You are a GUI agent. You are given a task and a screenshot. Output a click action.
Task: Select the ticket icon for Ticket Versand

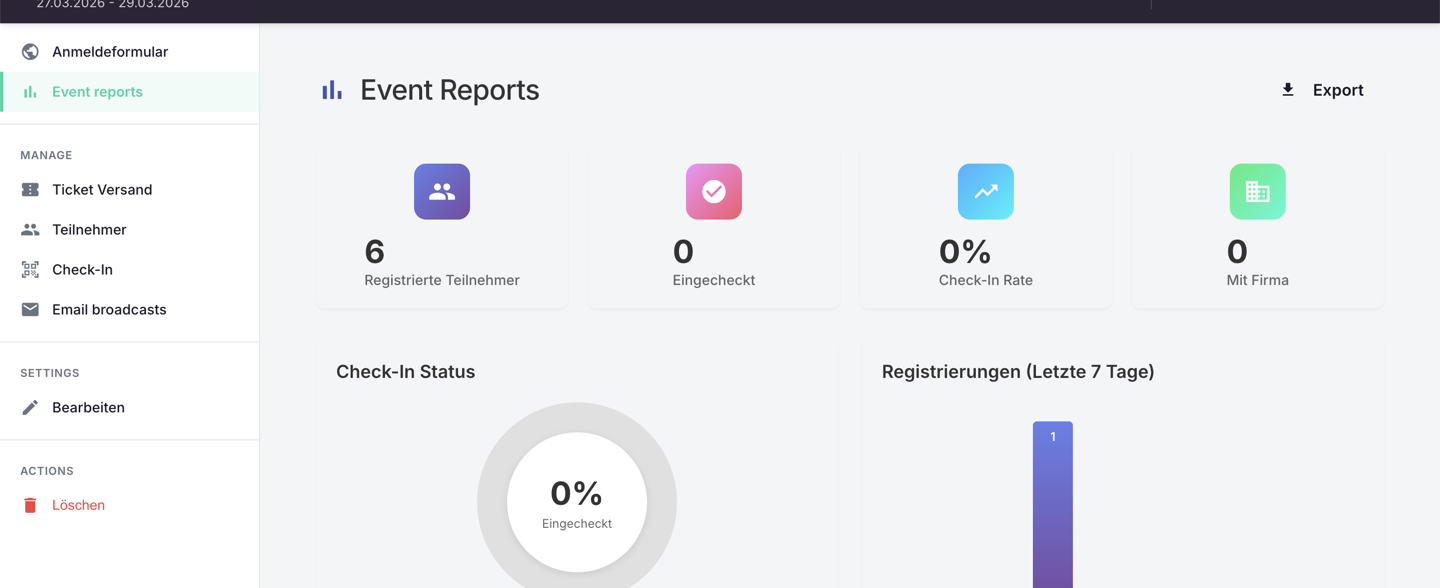pyautogui.click(x=30, y=189)
